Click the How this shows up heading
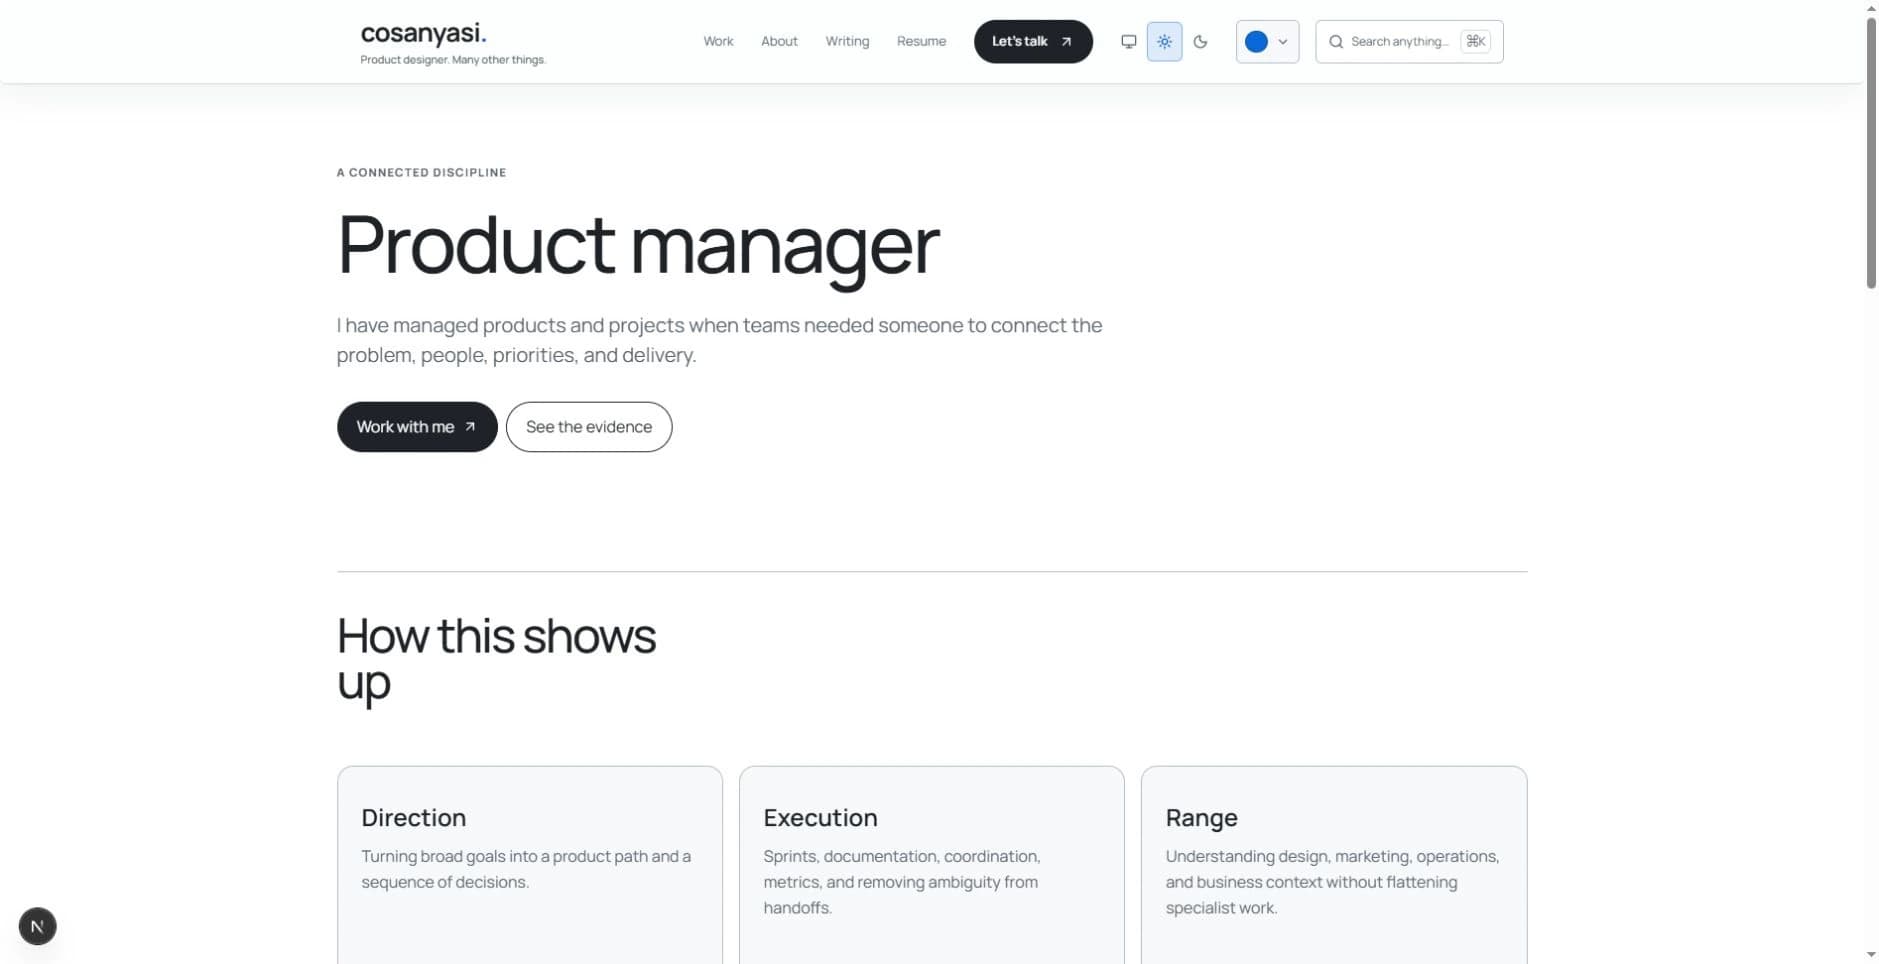1879x964 pixels. (496, 660)
